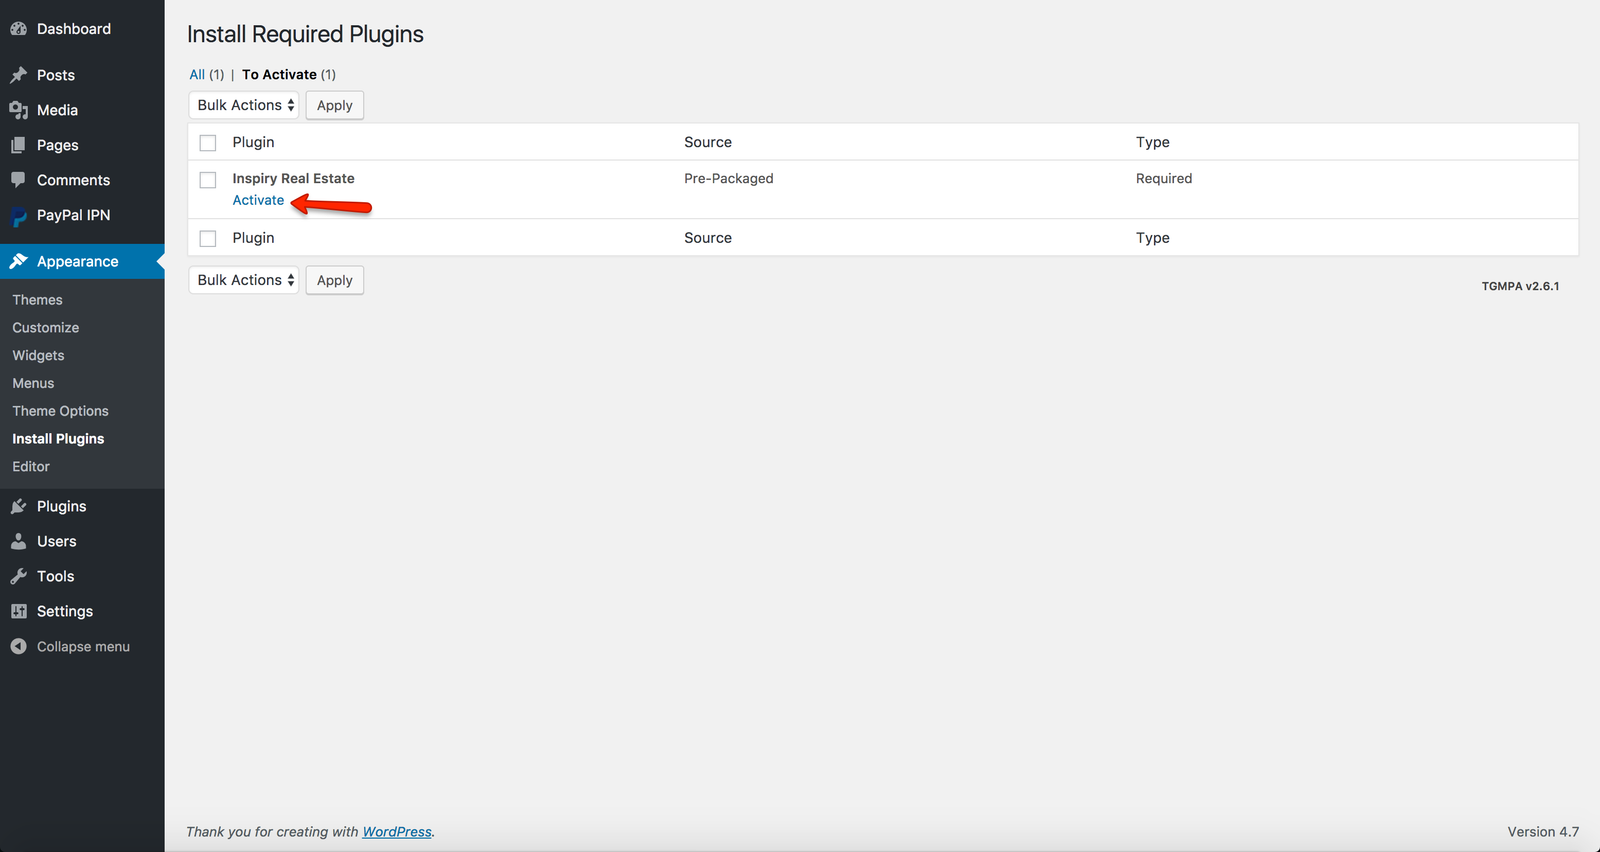Click the PayPal IPN logo icon
This screenshot has height=852, width=1600.
18,216
